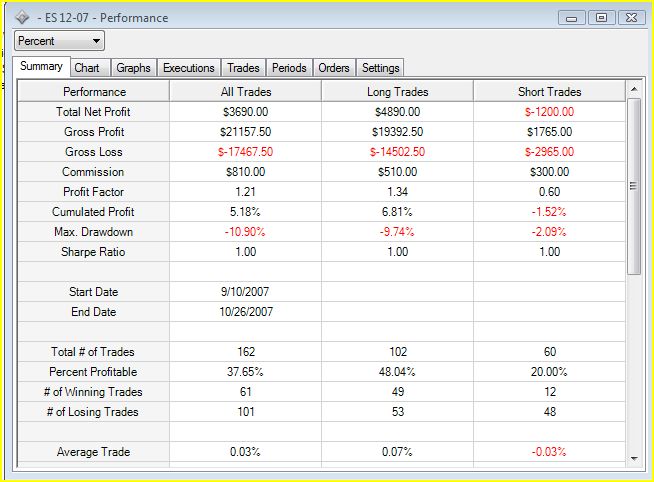Viewport: 654px width, 482px height.
Task: Click the $-17467.50 gross loss value
Action: tap(246, 152)
